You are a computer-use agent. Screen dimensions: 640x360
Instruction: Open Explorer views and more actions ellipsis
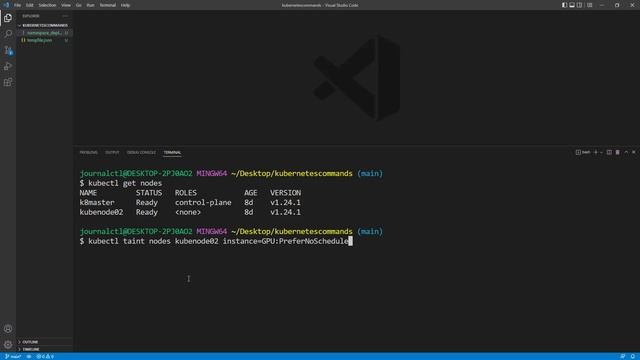coord(65,16)
